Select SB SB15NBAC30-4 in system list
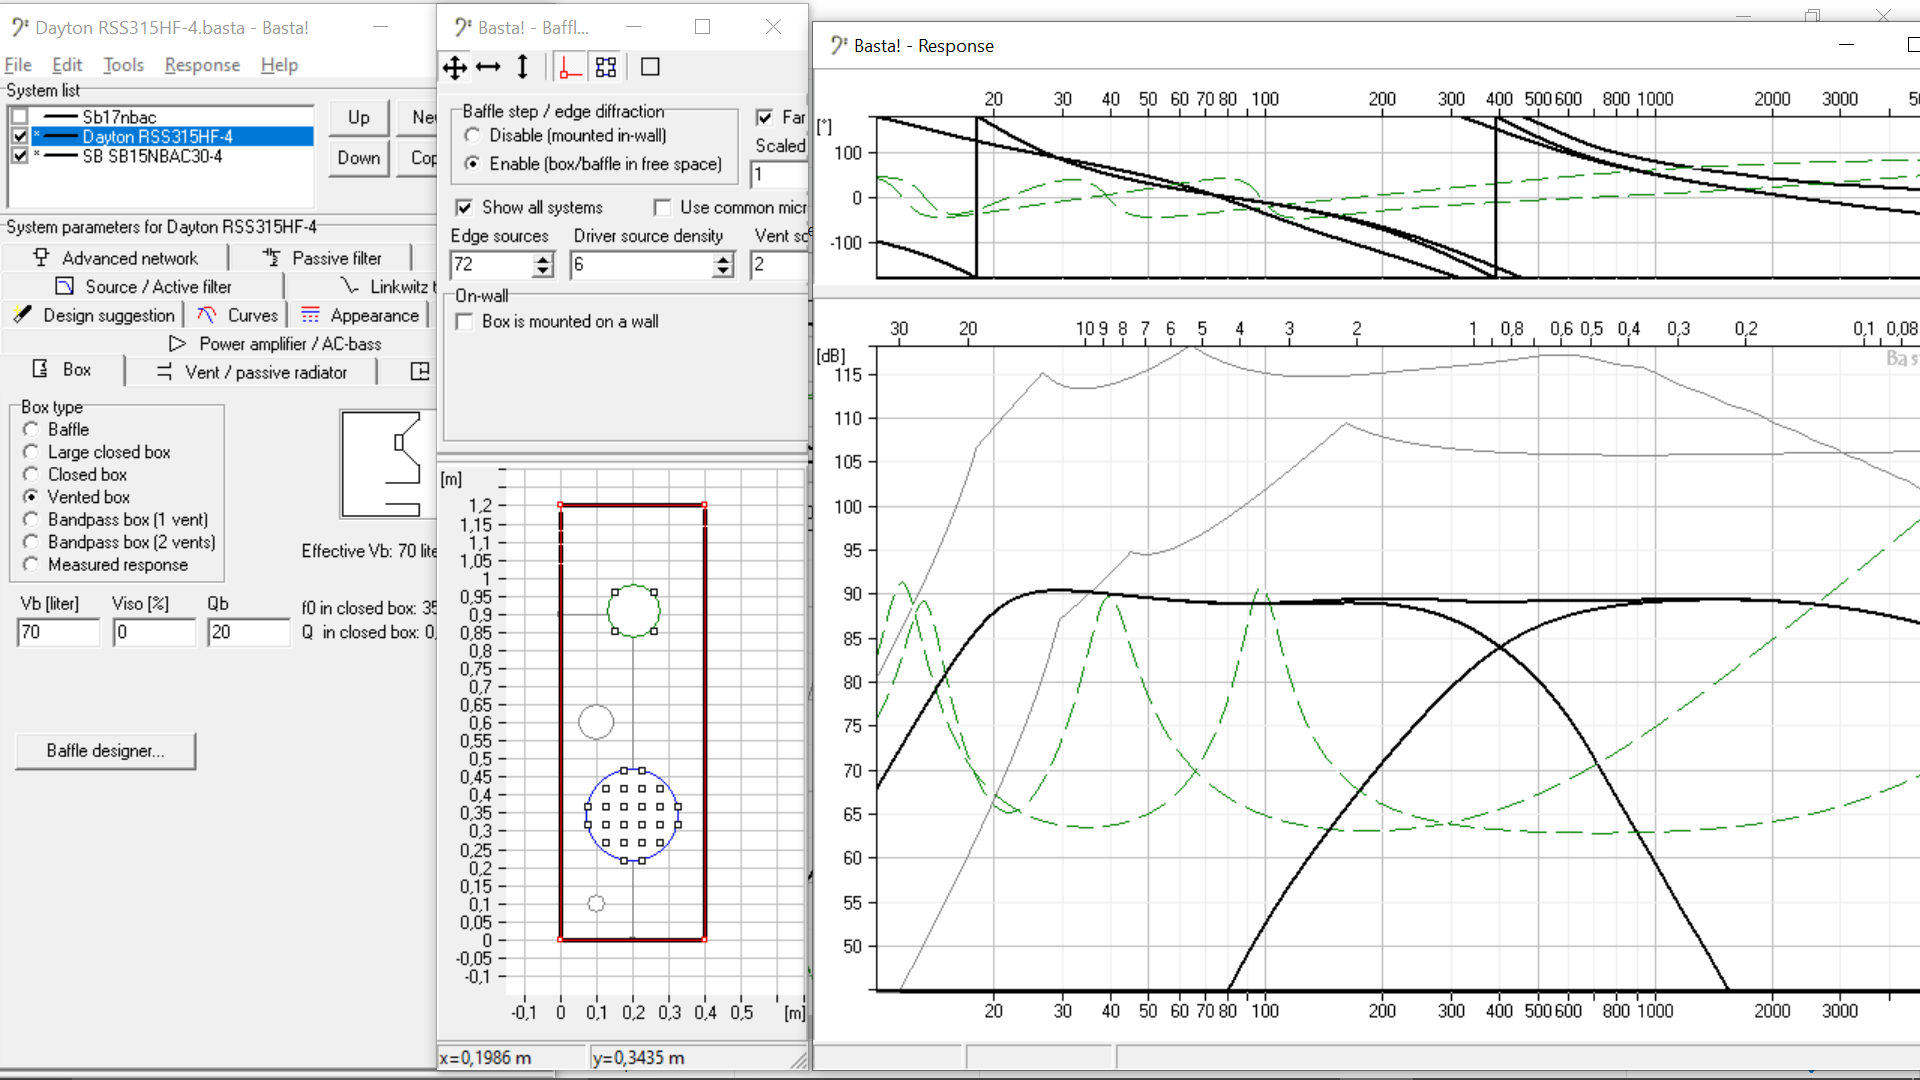The height and width of the screenshot is (1080, 1920). point(152,156)
